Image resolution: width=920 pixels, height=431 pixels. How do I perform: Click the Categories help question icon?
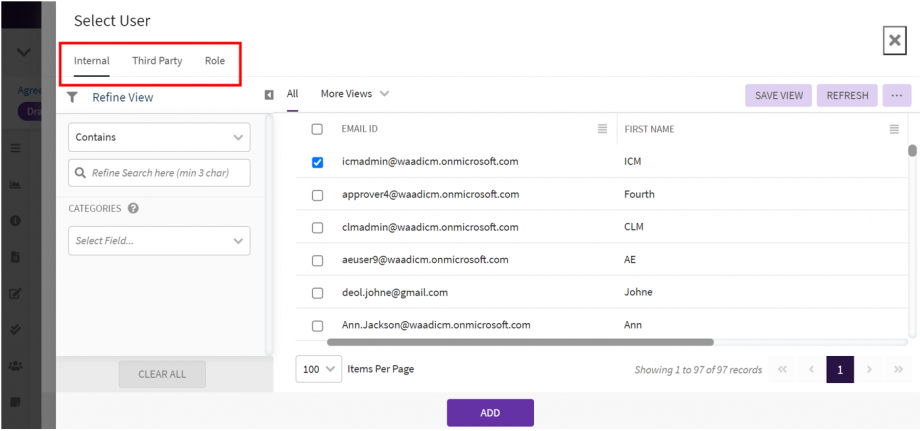[133, 209]
